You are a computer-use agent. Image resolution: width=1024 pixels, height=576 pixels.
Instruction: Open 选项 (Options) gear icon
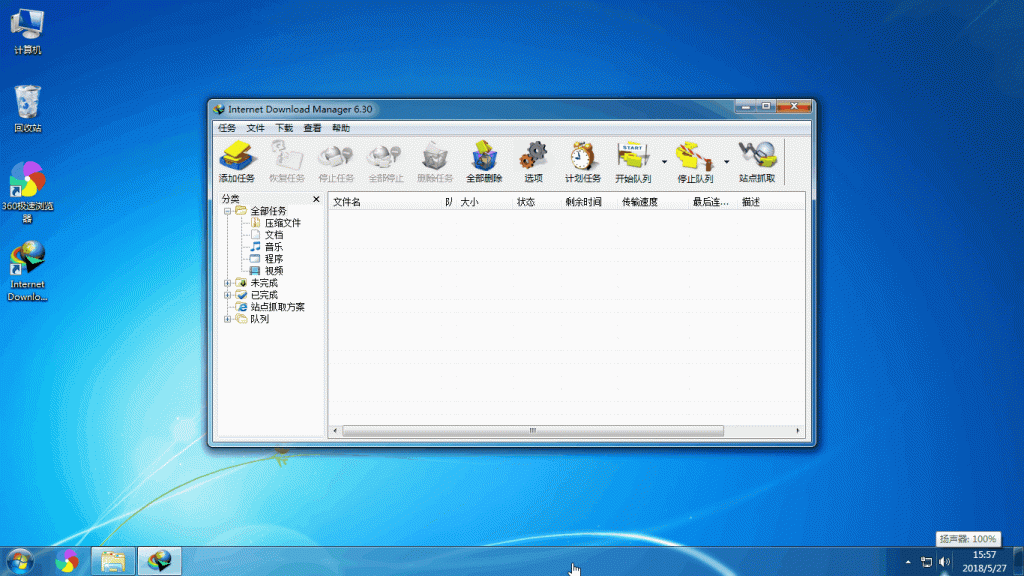point(534,161)
